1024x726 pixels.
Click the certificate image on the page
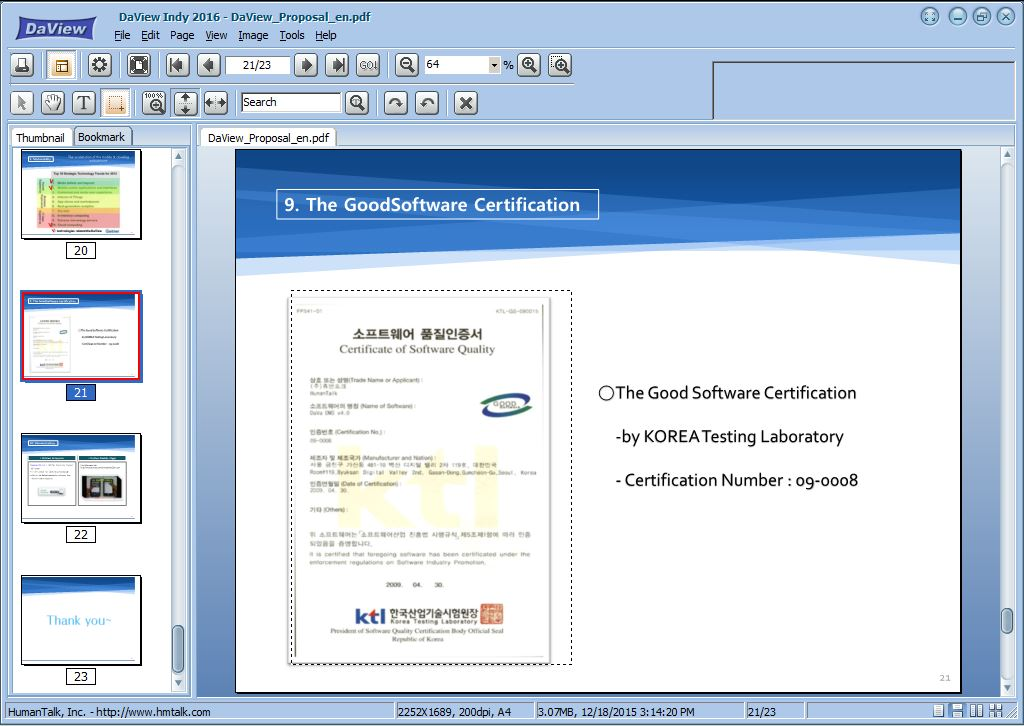pos(421,481)
